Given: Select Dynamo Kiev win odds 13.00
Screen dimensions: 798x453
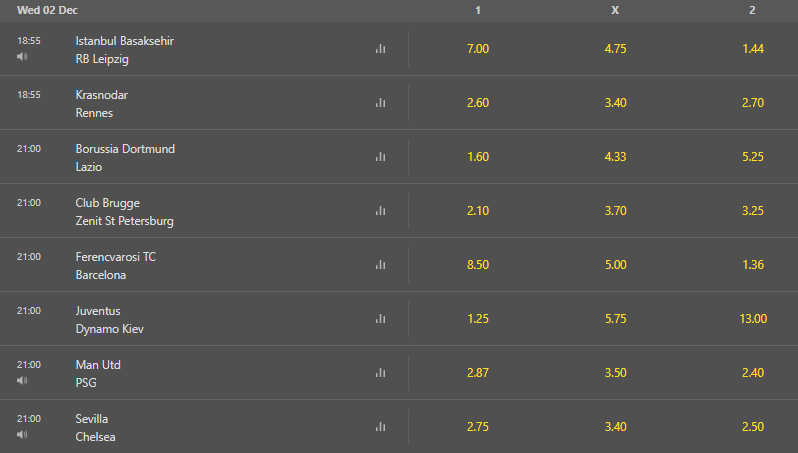Looking at the screenshot, I should pos(753,319).
